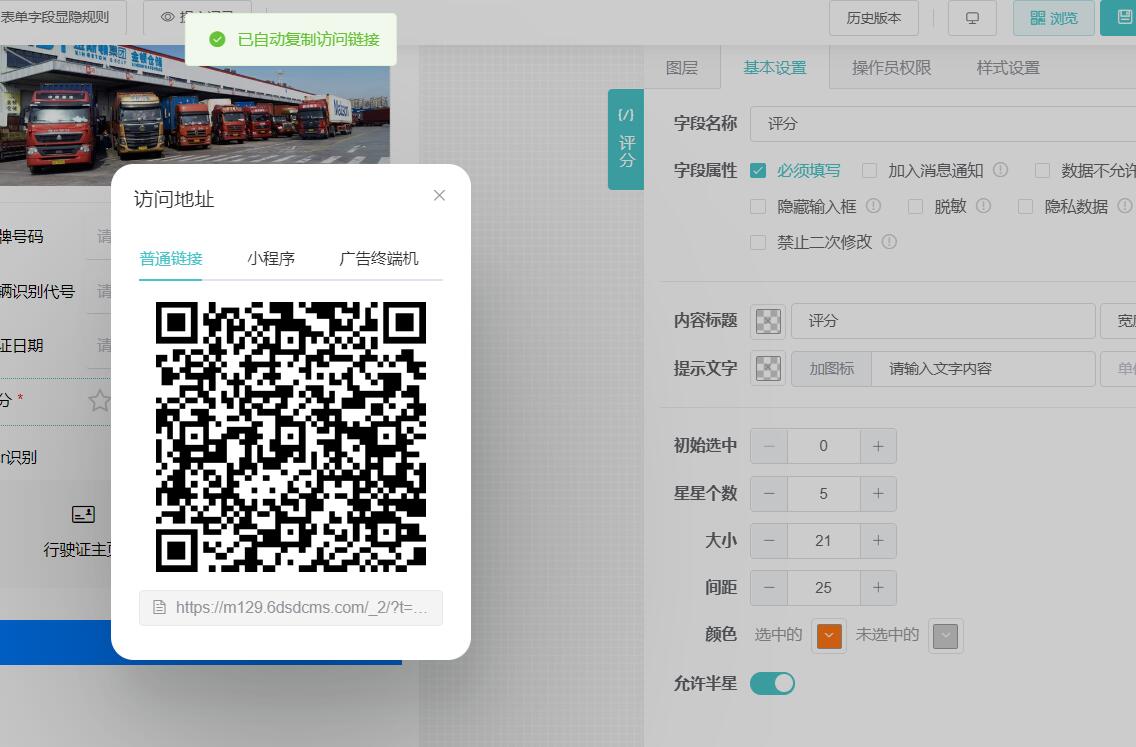
Task: Edit the 字段名称 input field
Action: (942, 124)
